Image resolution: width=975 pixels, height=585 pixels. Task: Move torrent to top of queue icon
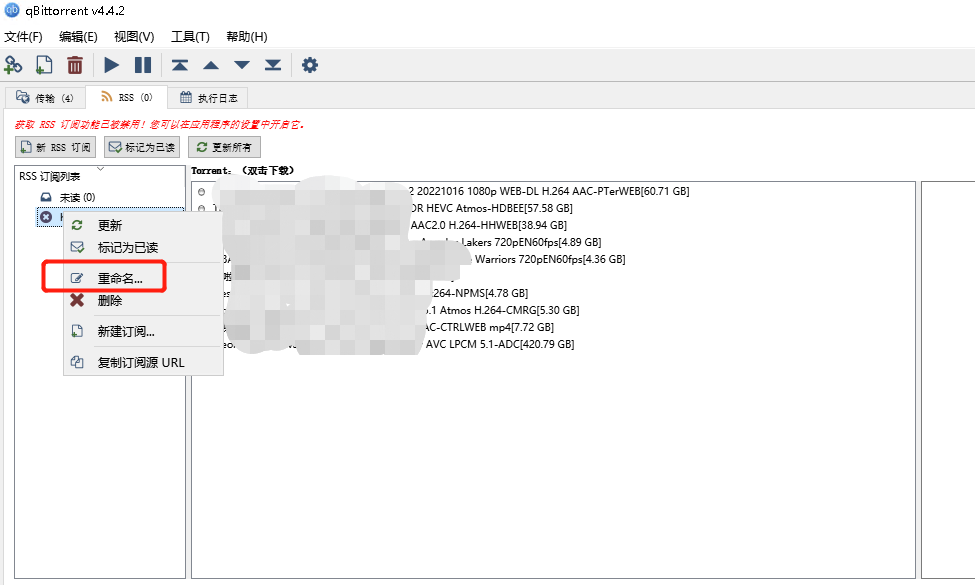[180, 65]
